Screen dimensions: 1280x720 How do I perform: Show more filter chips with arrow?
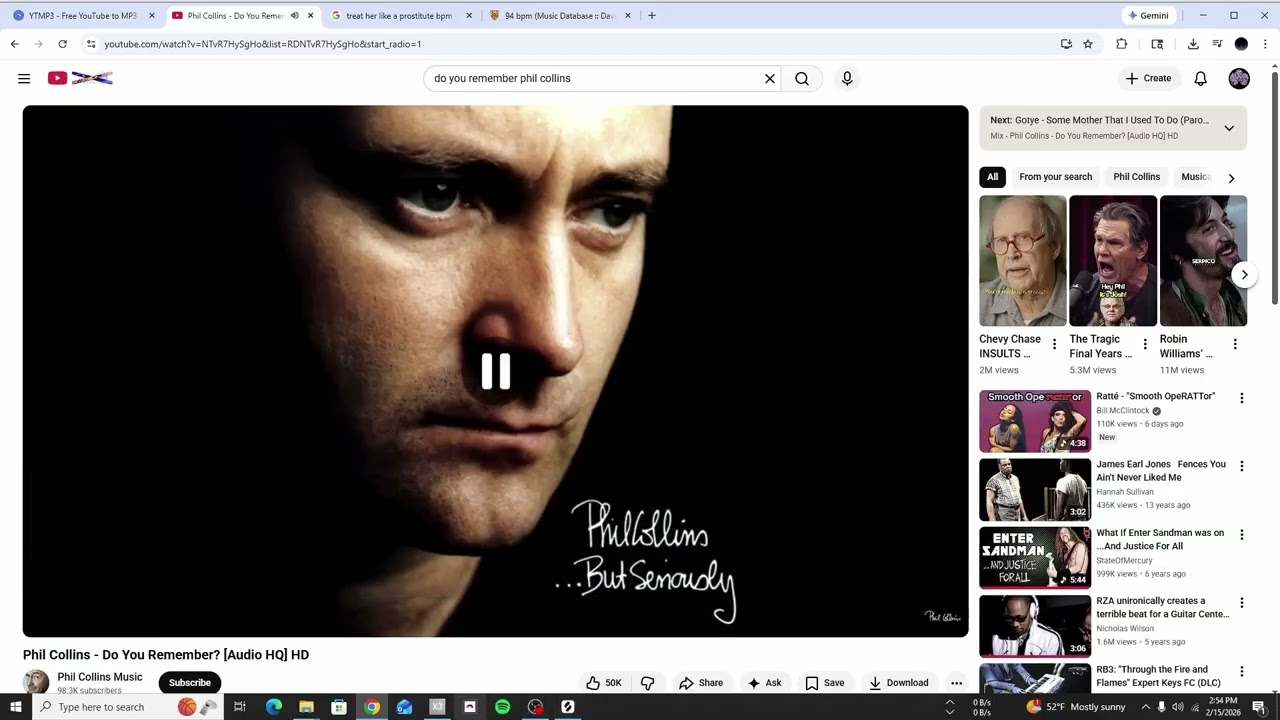point(1231,178)
